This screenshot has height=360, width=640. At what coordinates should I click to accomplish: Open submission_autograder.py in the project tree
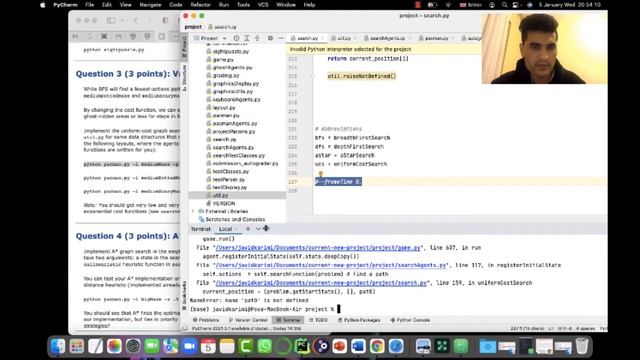pyautogui.click(x=245, y=163)
